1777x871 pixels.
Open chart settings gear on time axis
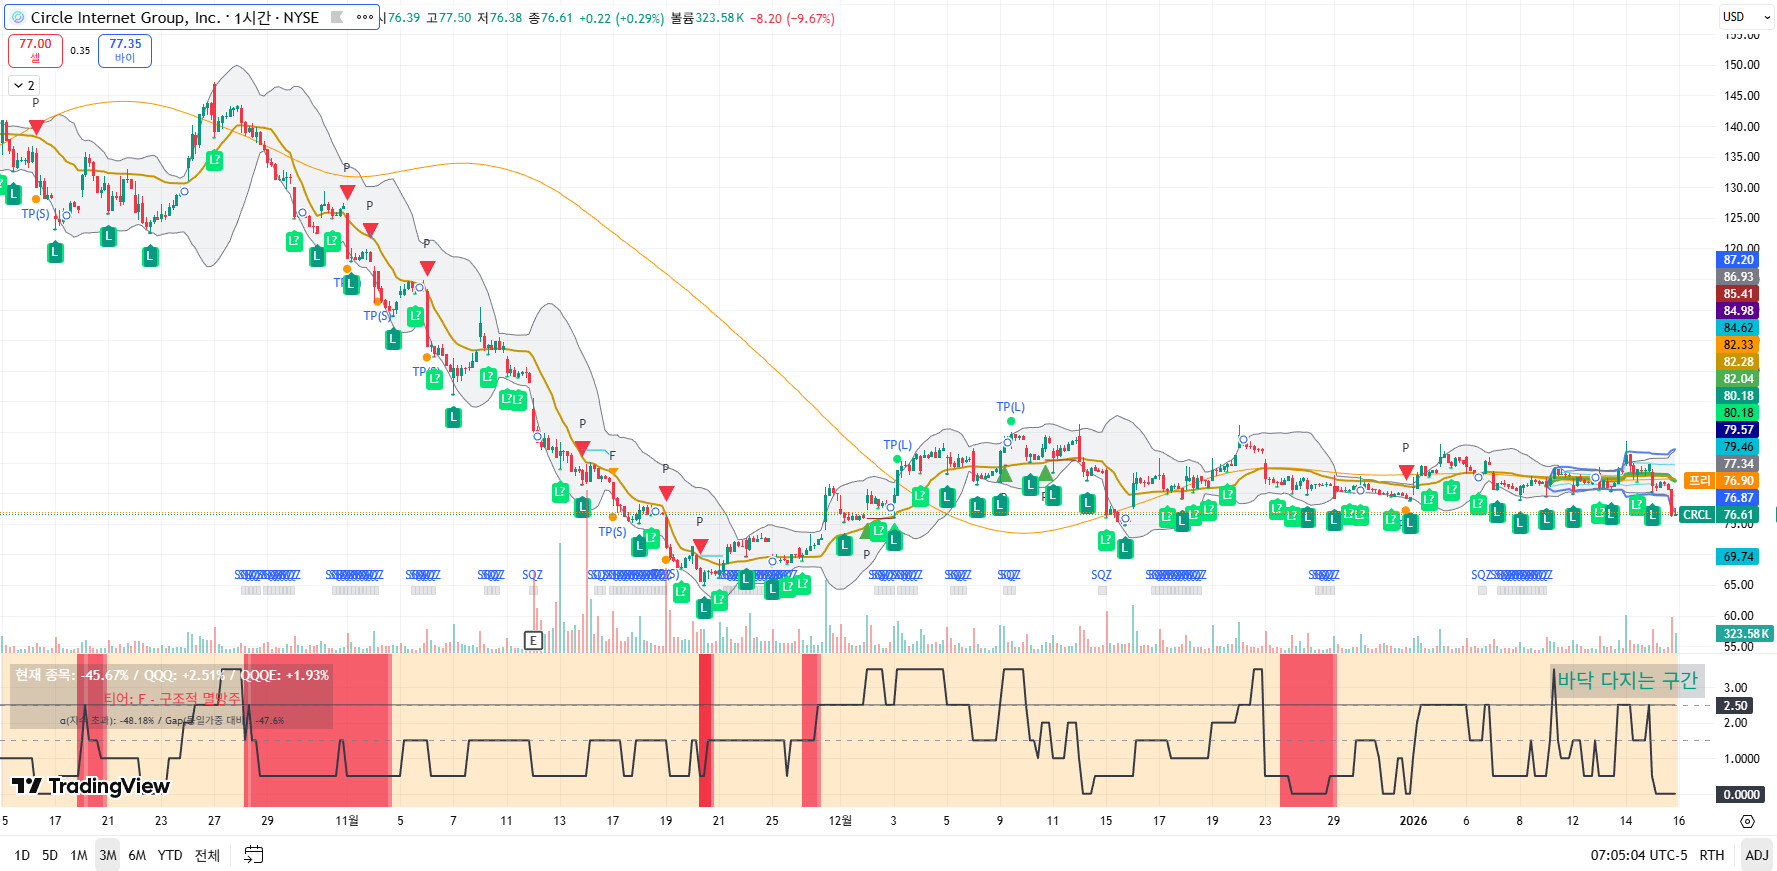1747,821
